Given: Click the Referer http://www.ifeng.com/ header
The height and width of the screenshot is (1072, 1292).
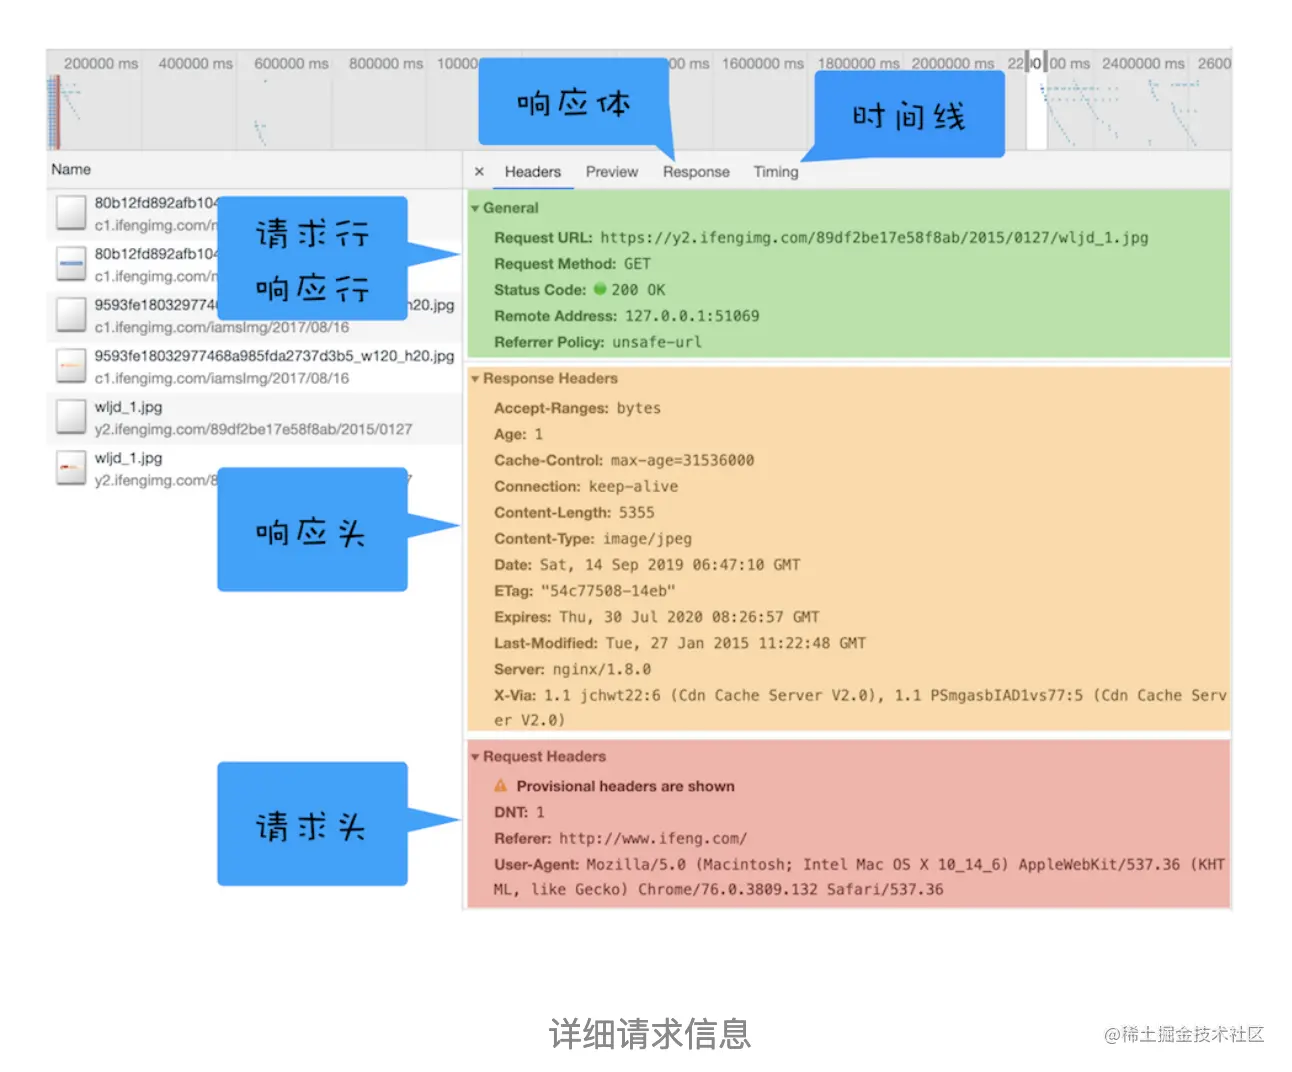Looking at the screenshot, I should click(x=620, y=838).
